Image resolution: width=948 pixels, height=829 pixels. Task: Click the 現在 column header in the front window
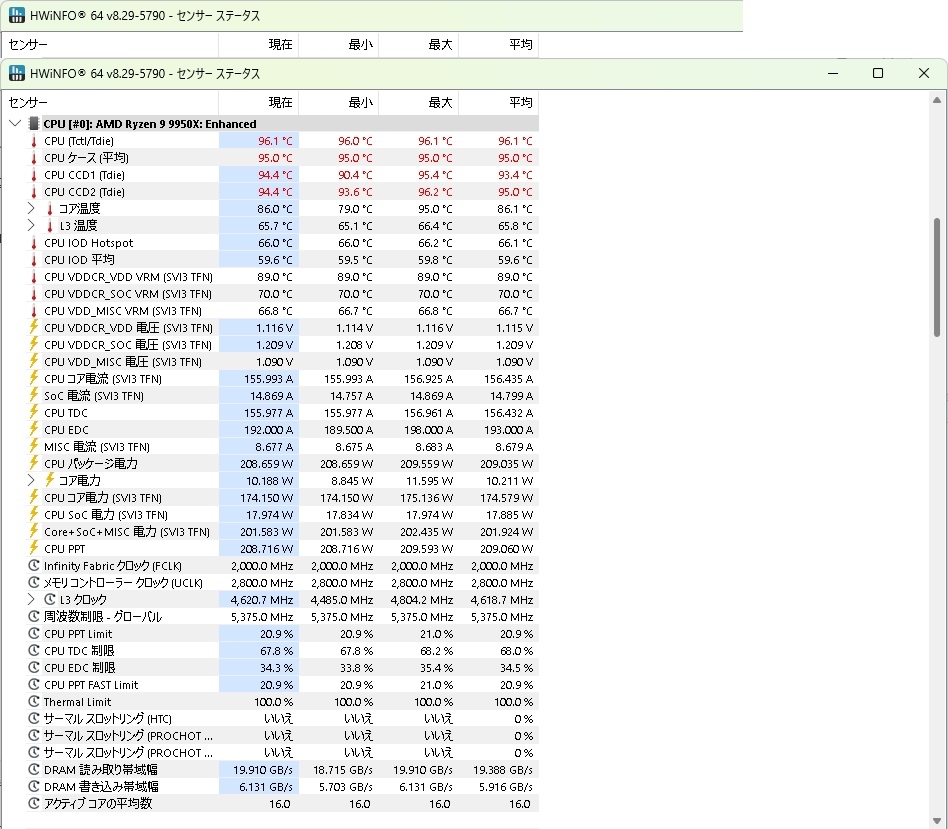[x=259, y=103]
